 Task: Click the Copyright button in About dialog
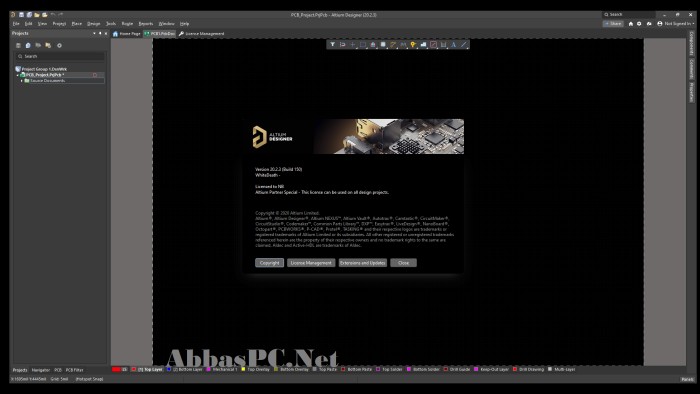click(269, 263)
